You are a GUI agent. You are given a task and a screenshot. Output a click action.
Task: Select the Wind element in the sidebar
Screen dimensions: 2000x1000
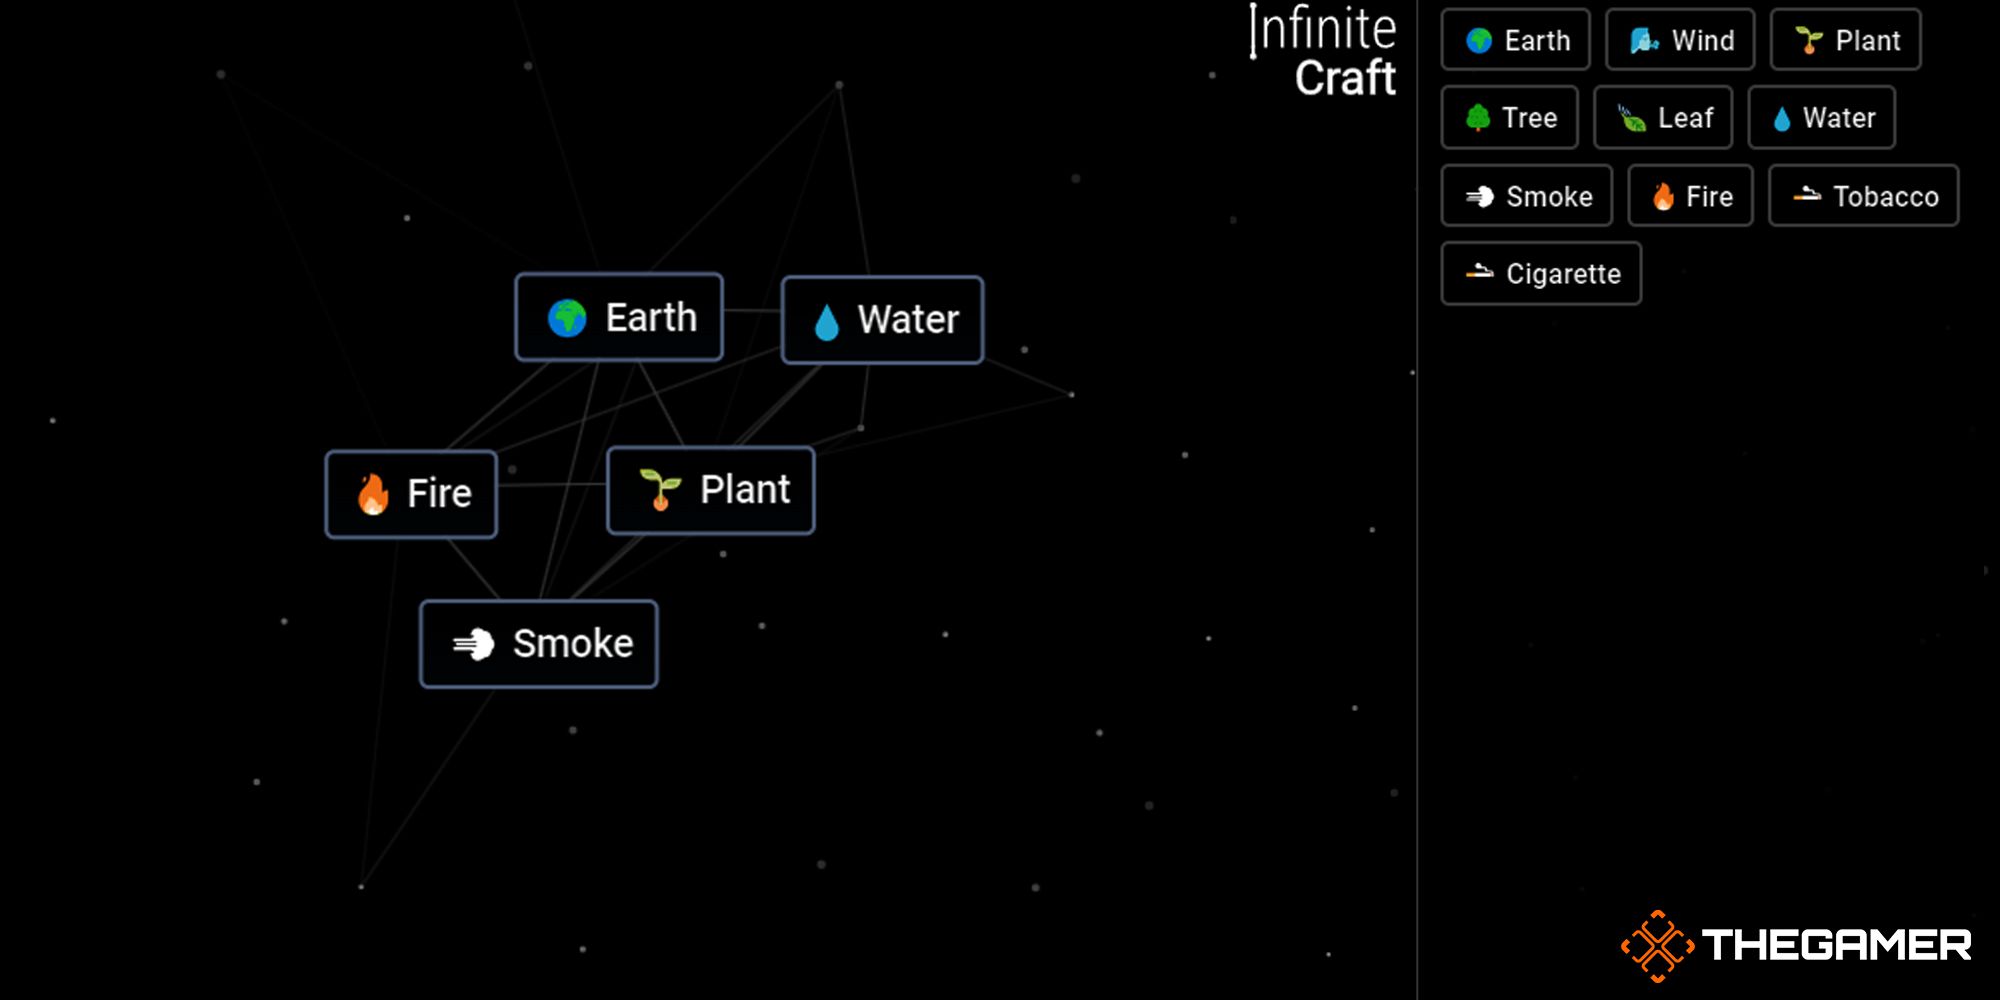pos(1680,40)
